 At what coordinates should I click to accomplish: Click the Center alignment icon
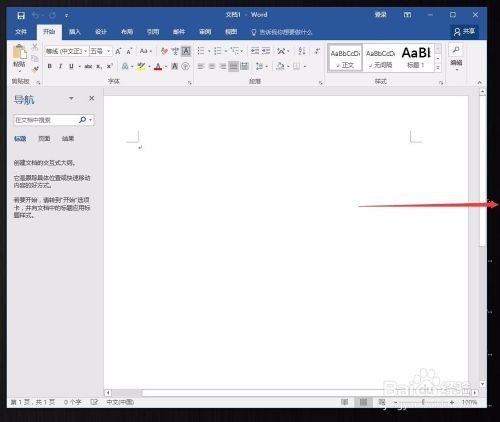click(212, 66)
